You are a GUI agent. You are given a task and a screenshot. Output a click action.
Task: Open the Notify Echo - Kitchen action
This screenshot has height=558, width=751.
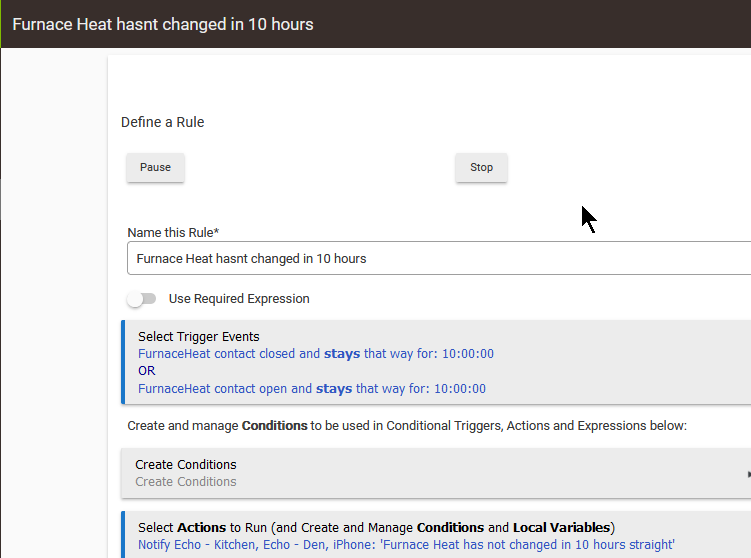(x=406, y=545)
